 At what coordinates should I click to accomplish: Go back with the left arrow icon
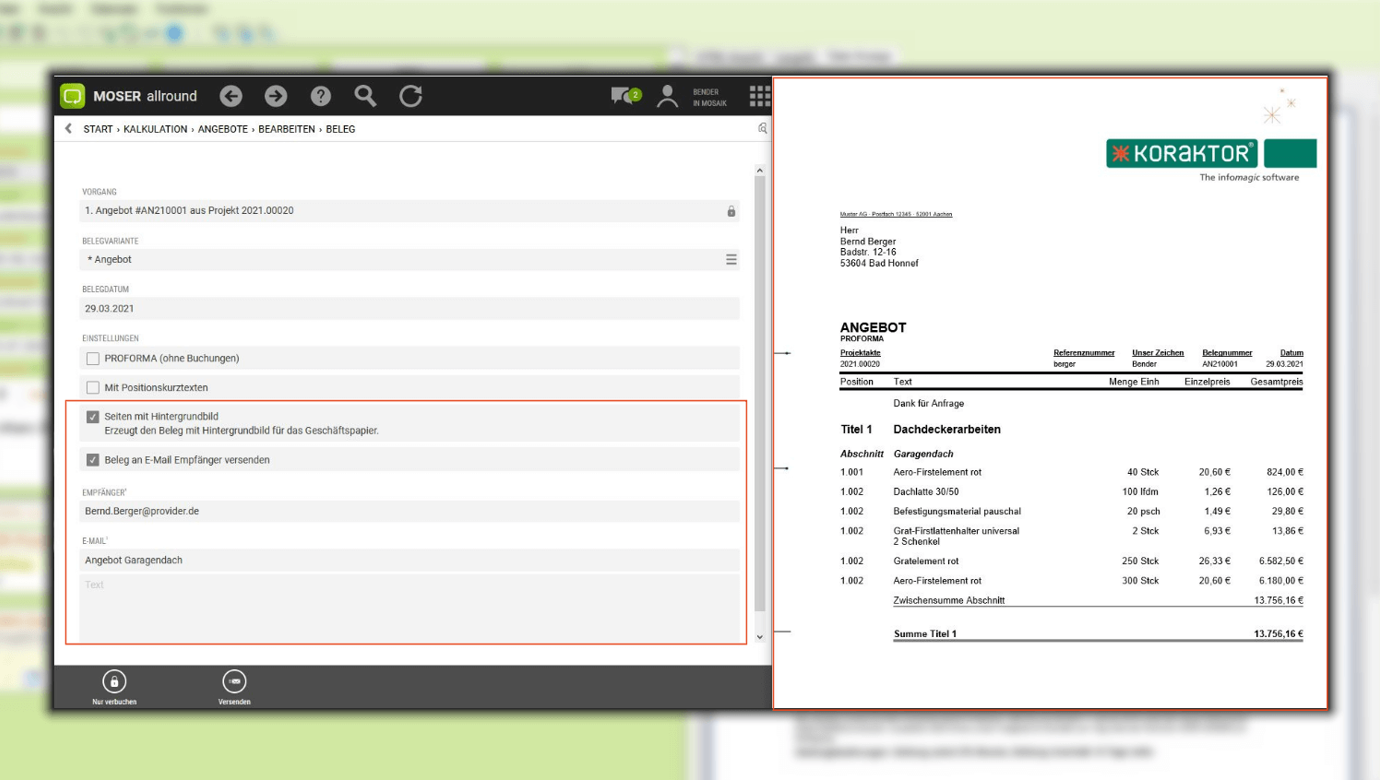coord(231,96)
